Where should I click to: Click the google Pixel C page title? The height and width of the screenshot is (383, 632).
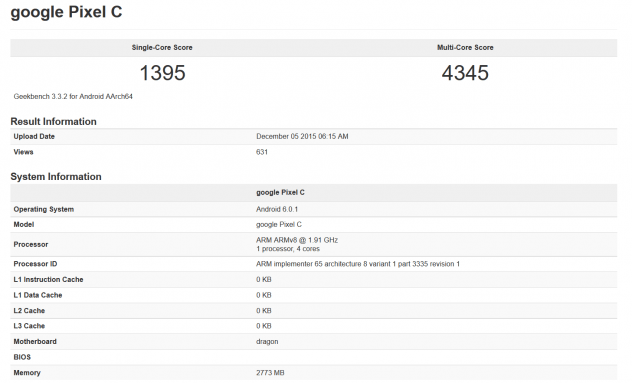66,12
